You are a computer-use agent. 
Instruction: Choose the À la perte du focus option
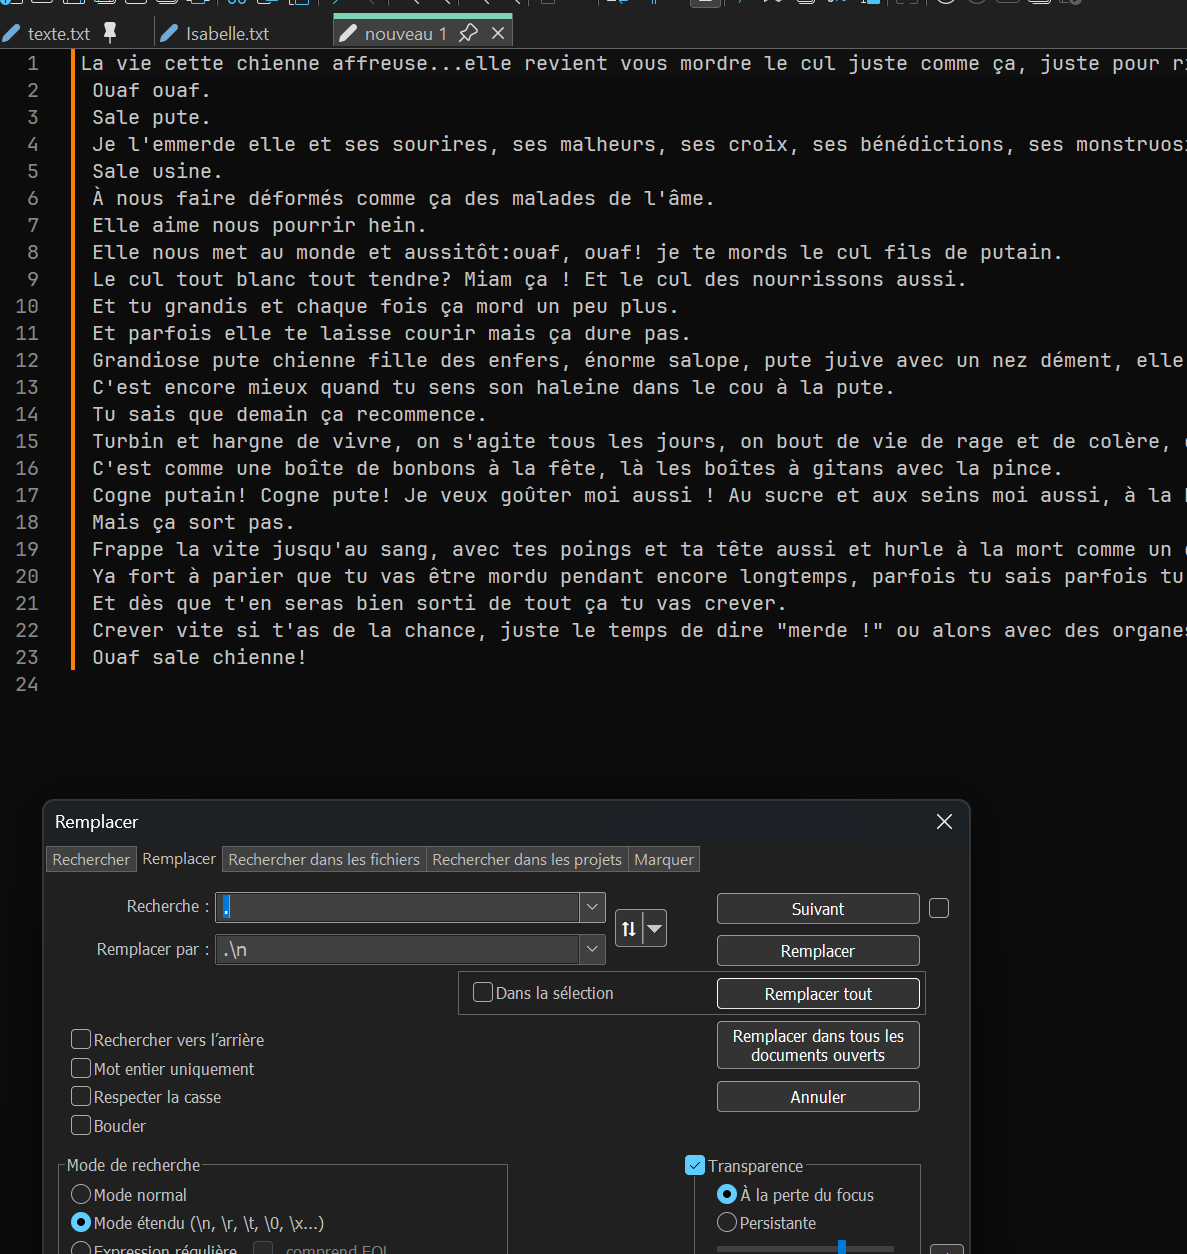(727, 1194)
